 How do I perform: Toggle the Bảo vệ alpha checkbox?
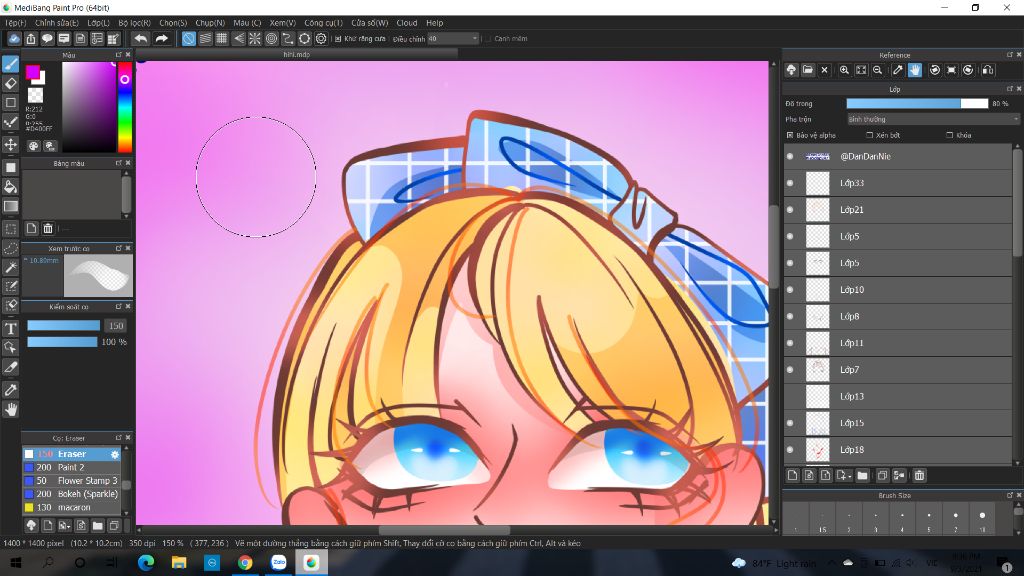(790, 135)
